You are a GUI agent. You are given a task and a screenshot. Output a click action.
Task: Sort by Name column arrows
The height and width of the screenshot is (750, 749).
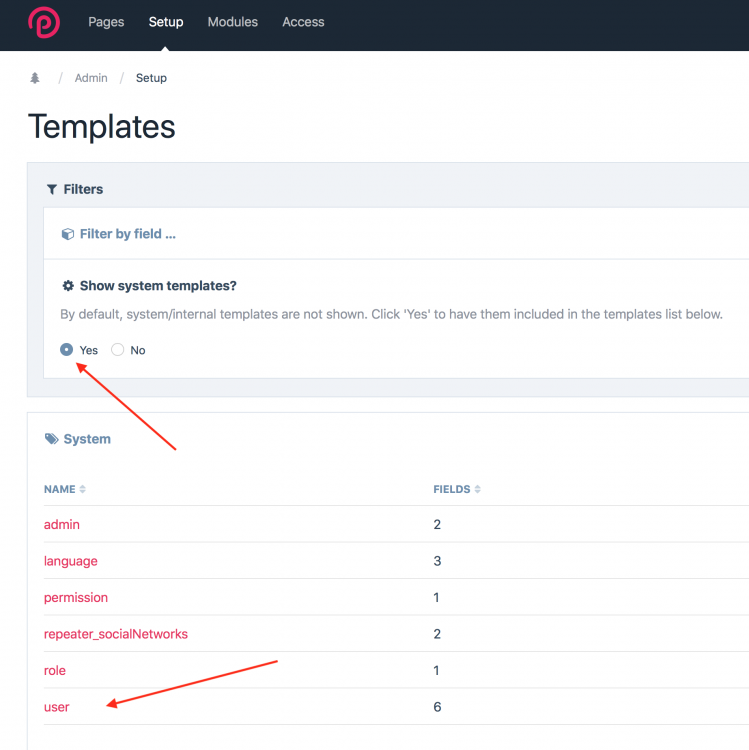pos(83,489)
